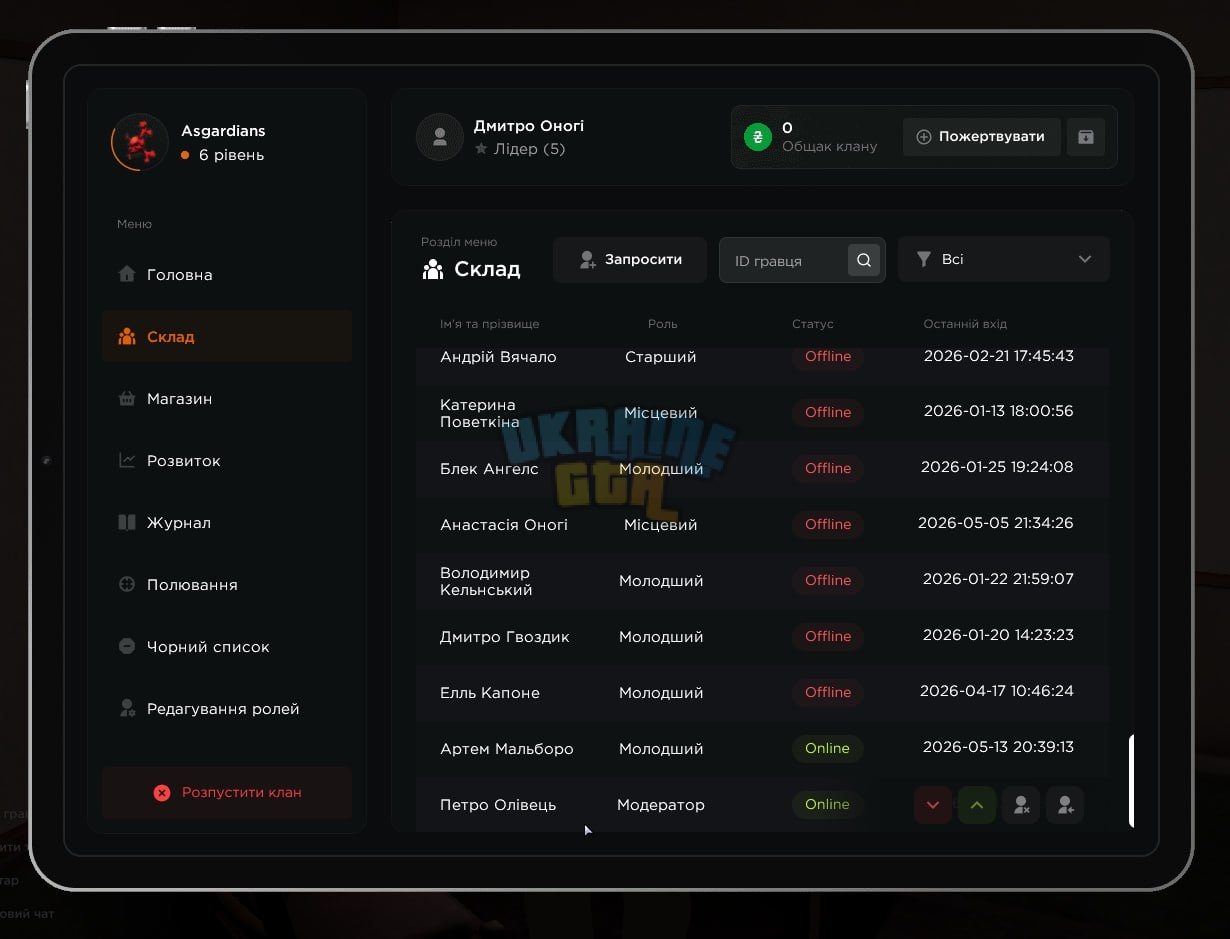1230x939 pixels.
Task: Click the member list scrollbar handle
Action: (1132, 781)
